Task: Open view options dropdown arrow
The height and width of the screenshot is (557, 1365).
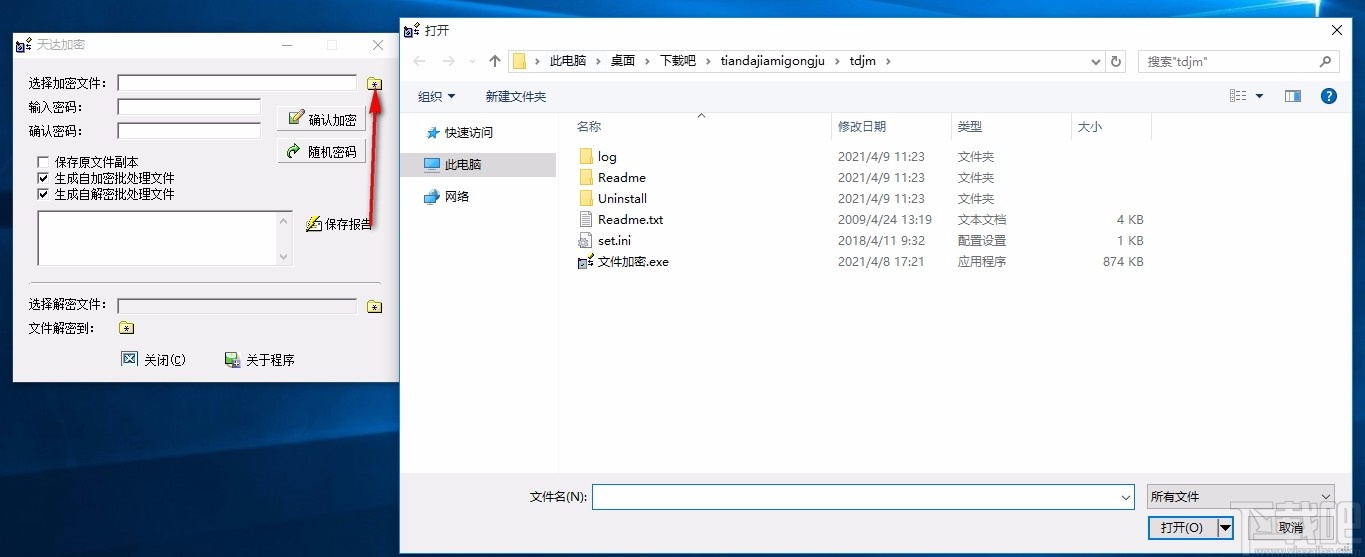Action: pyautogui.click(x=1259, y=96)
